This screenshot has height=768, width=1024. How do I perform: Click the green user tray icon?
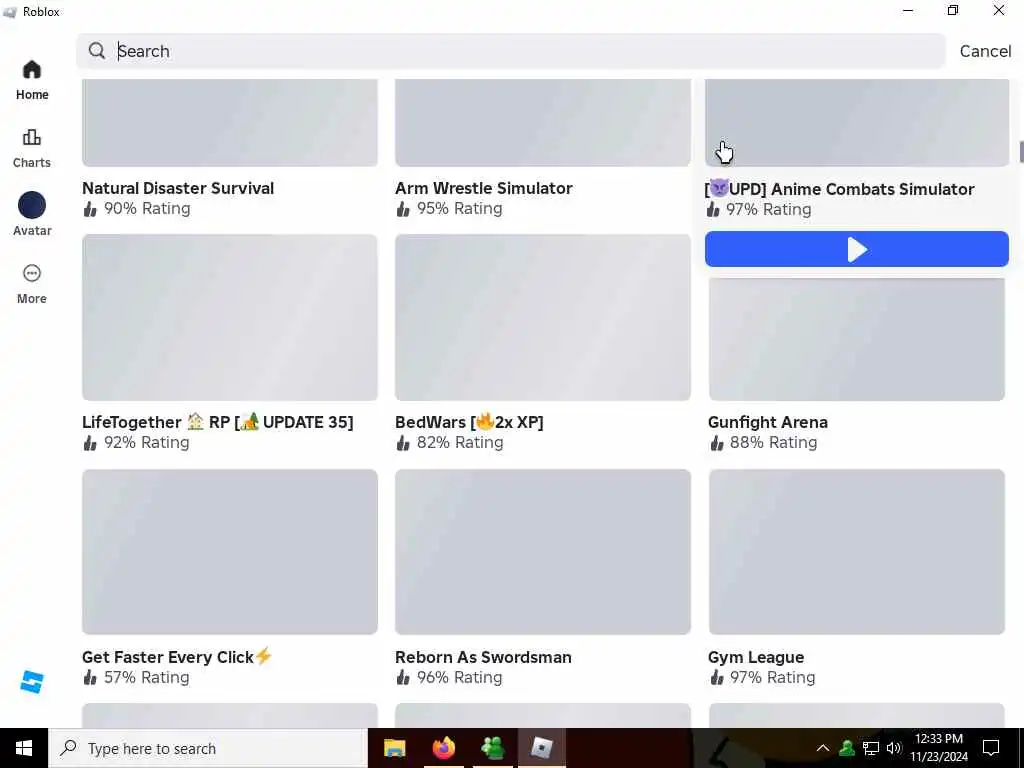[x=847, y=748]
